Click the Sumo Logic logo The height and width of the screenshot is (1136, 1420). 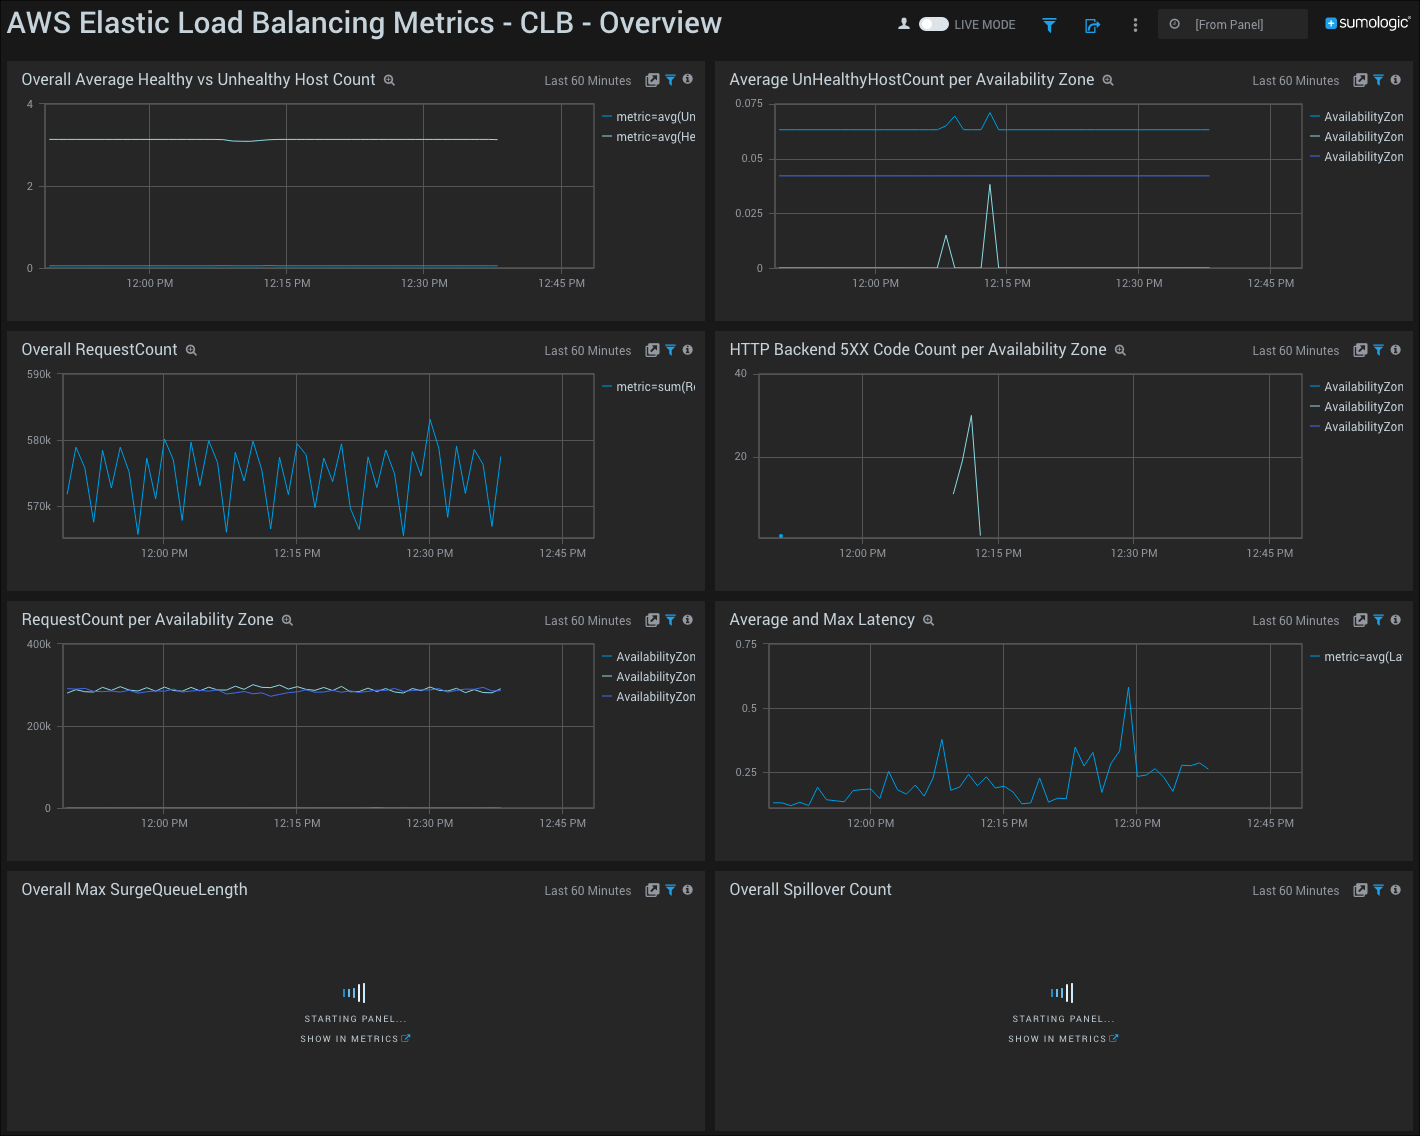(x=1367, y=22)
